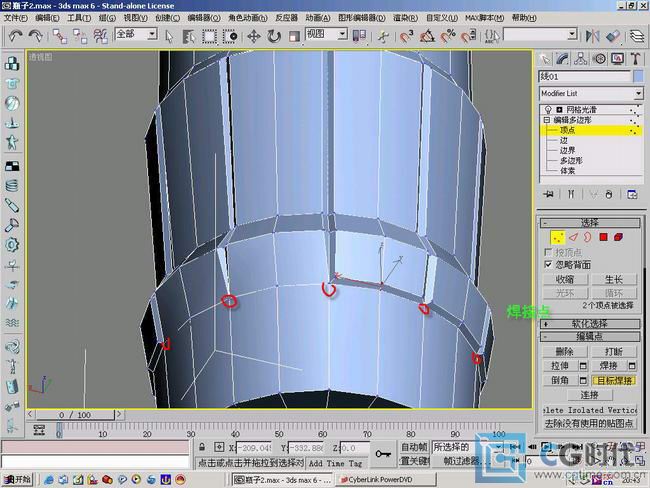
Task: Click the time slider 0 / 100 handle
Action: coord(75,415)
